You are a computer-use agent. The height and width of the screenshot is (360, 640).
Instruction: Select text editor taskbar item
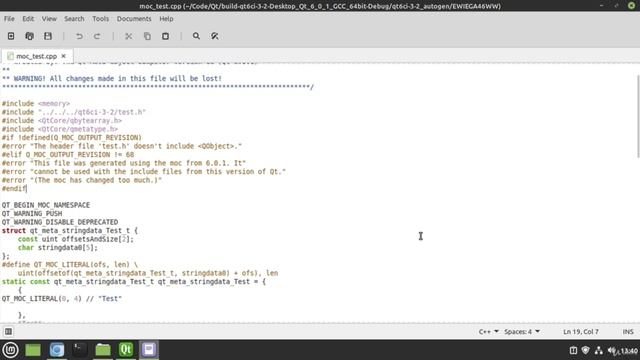pos(149,350)
